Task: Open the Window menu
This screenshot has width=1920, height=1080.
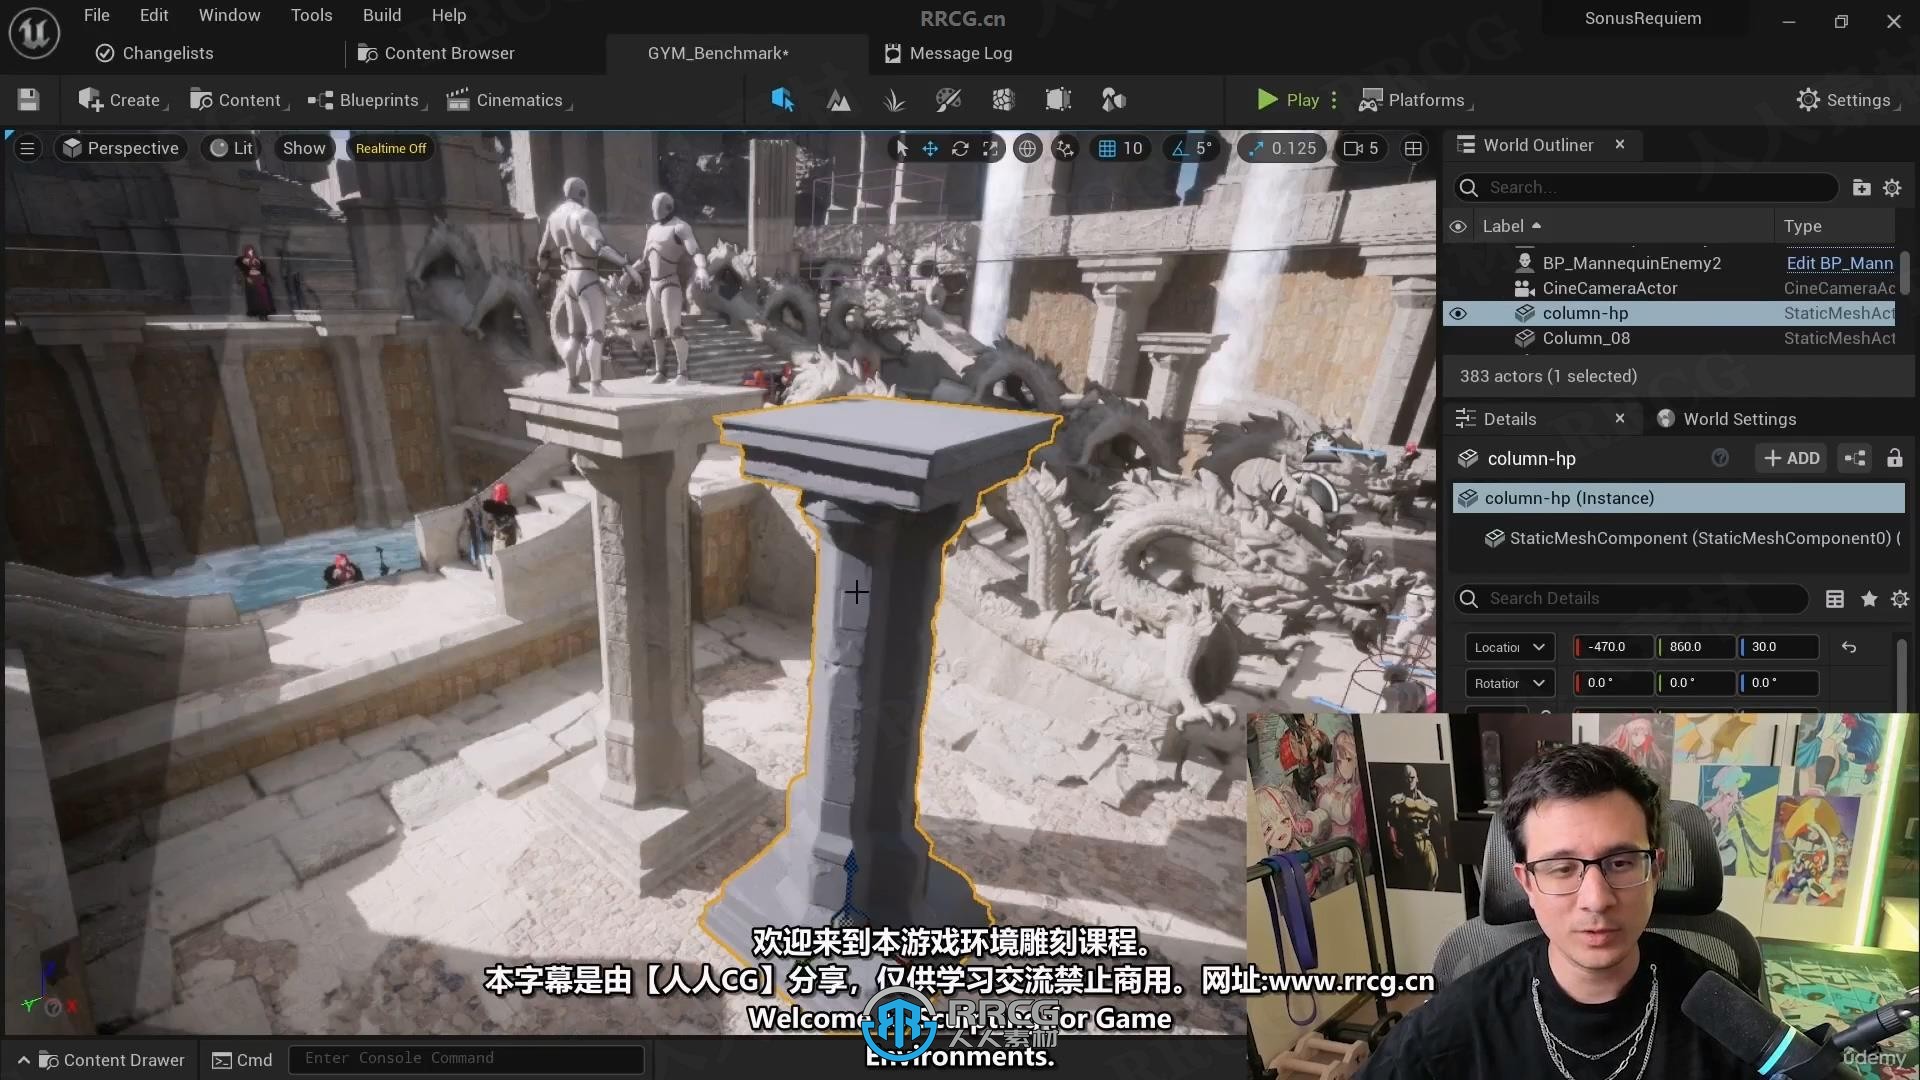Action: pos(229,15)
